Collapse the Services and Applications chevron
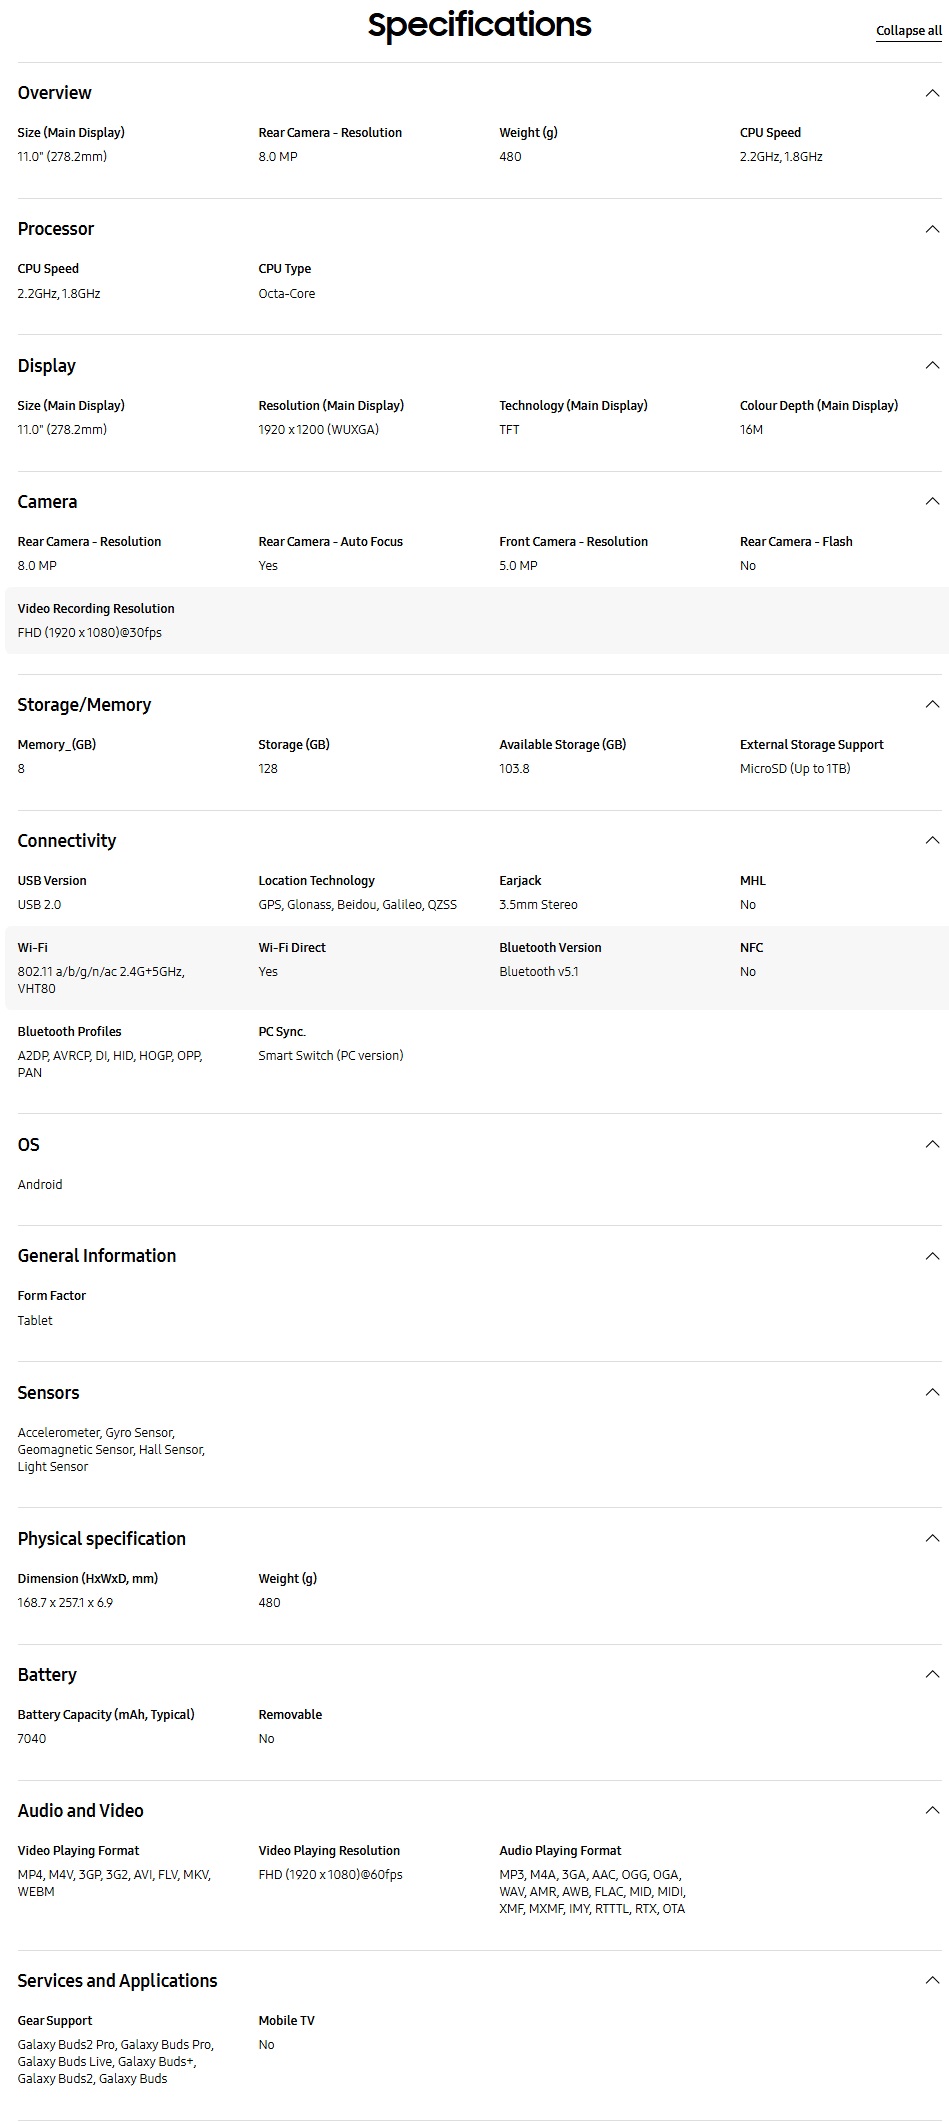The width and height of the screenshot is (949, 2122). [x=932, y=1980]
